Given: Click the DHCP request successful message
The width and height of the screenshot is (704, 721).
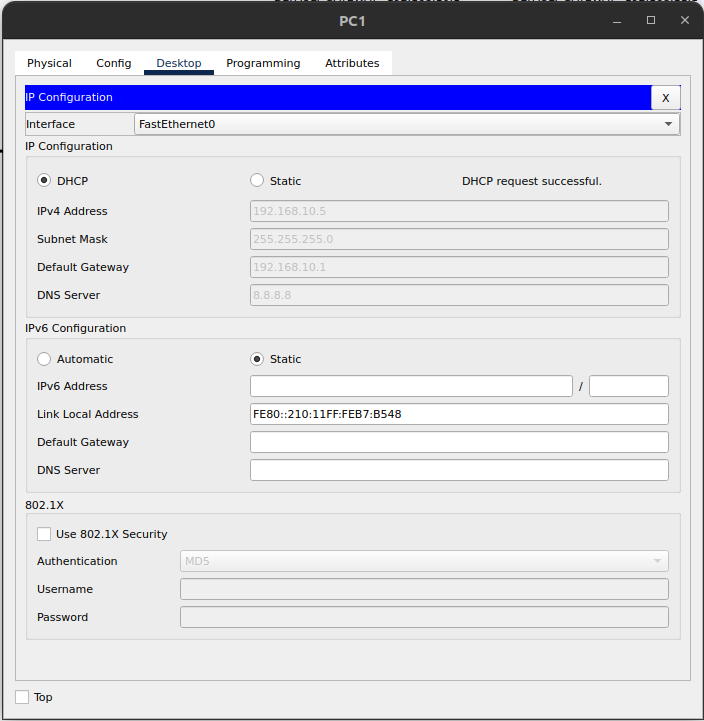Looking at the screenshot, I should pos(532,181).
